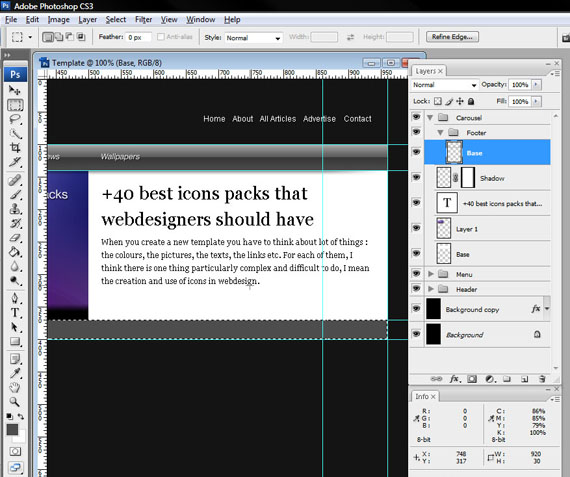Click Intersect with selection mode icon
Image resolution: width=570 pixels, height=477 pixels.
click(81, 37)
